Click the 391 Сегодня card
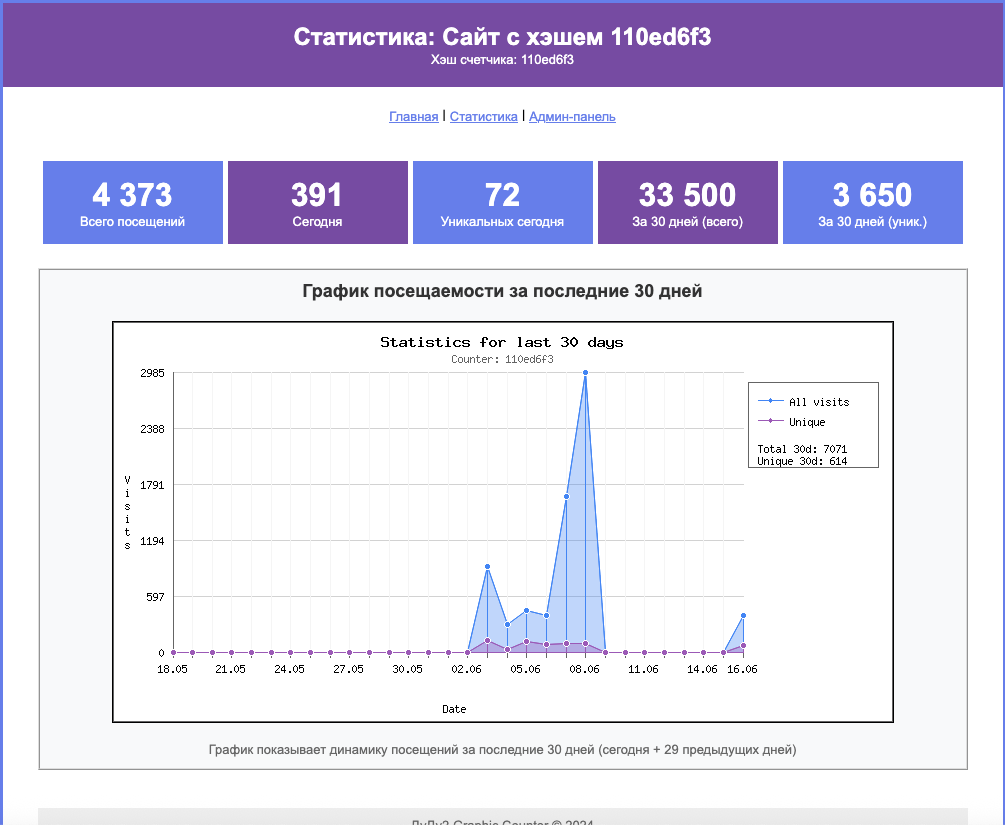The image size is (1005, 825). click(x=318, y=203)
